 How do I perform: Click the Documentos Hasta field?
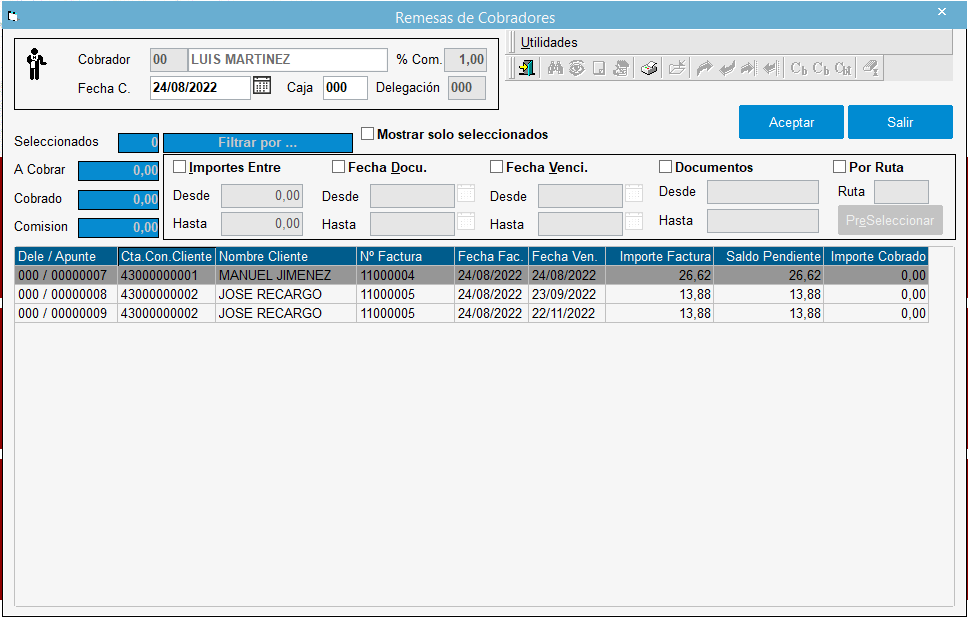click(762, 221)
